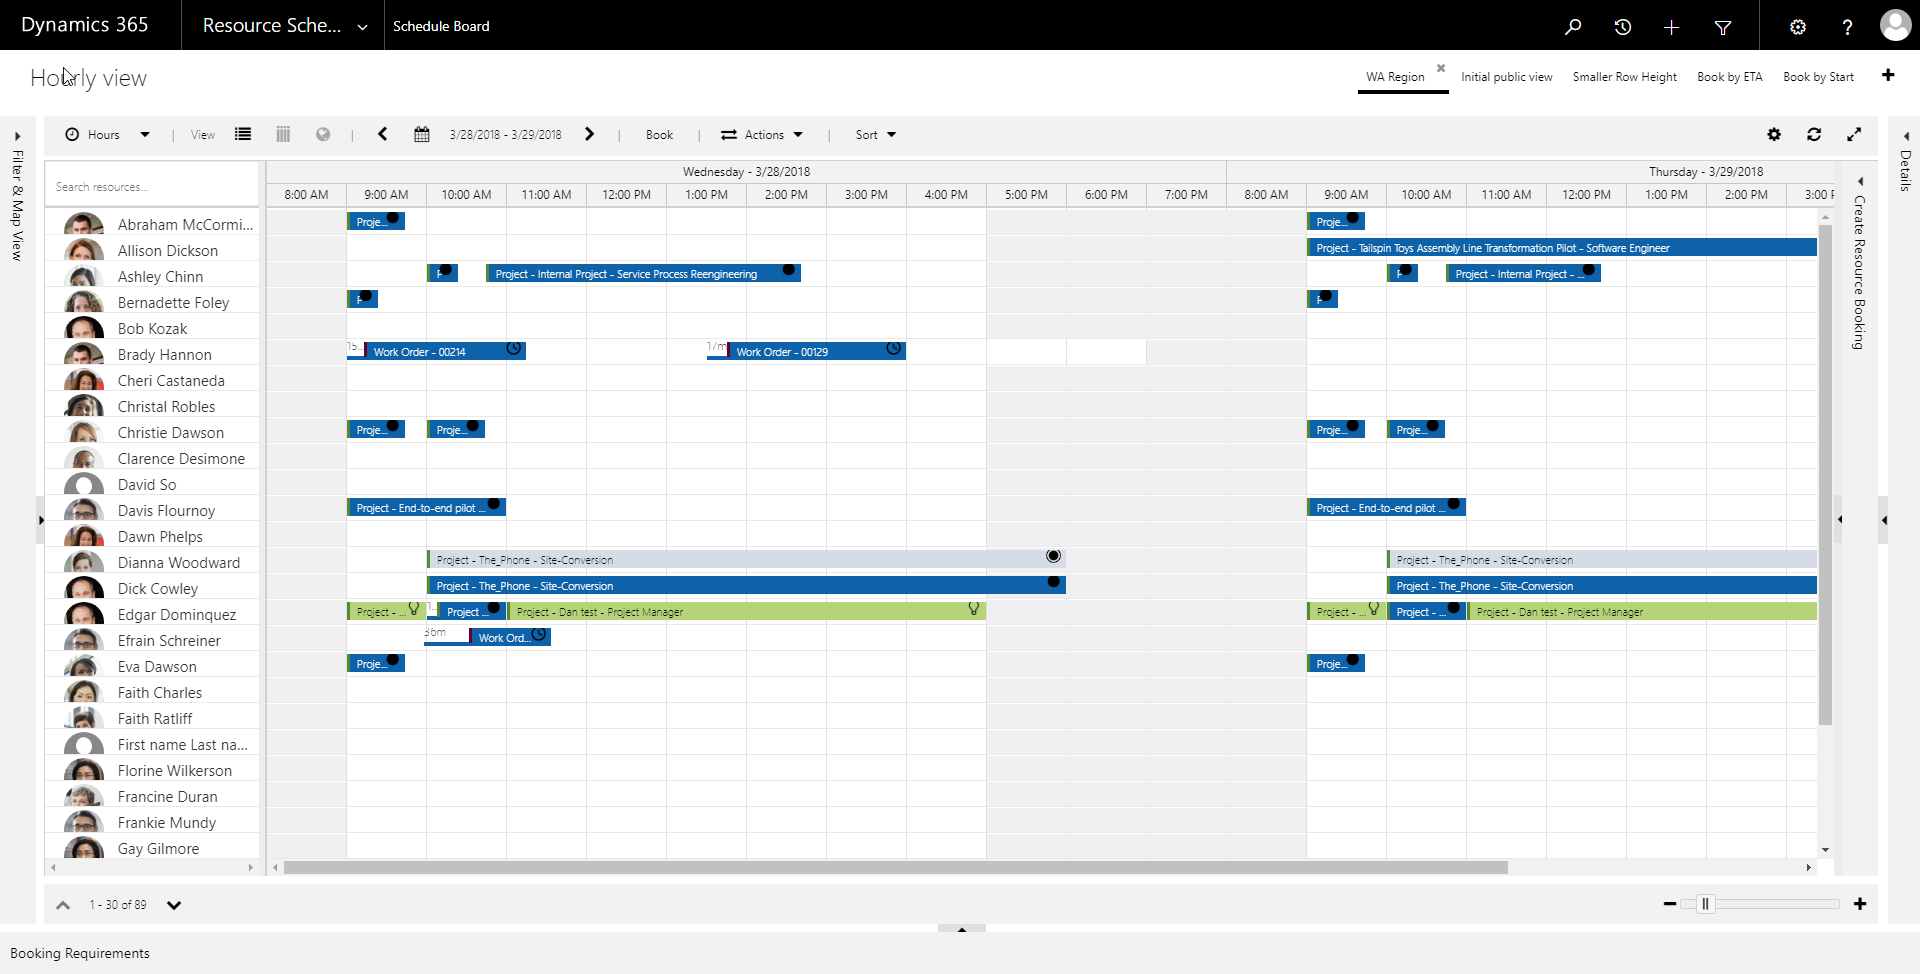Open the Actions dropdown menu

762,135
